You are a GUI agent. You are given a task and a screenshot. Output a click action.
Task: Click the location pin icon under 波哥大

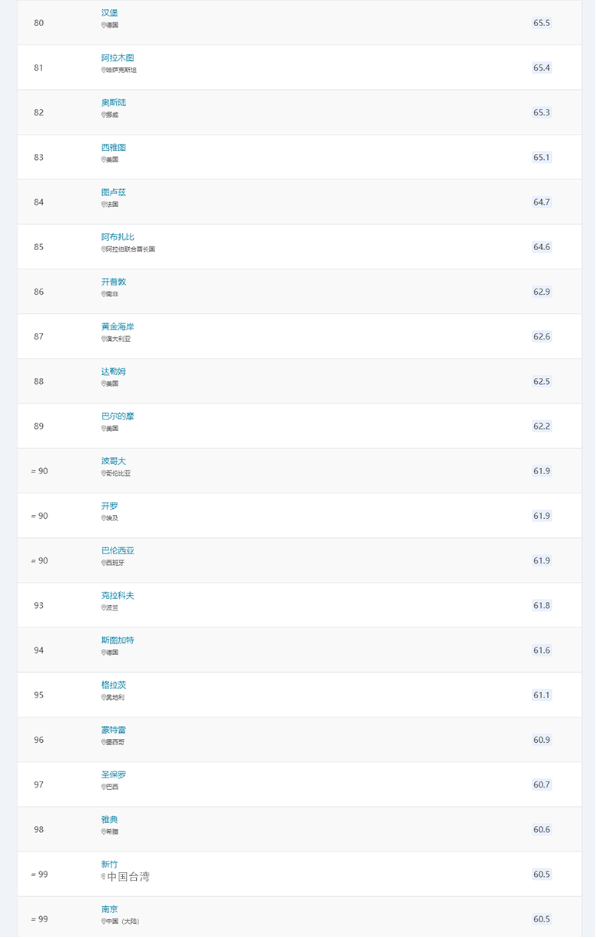click(103, 473)
